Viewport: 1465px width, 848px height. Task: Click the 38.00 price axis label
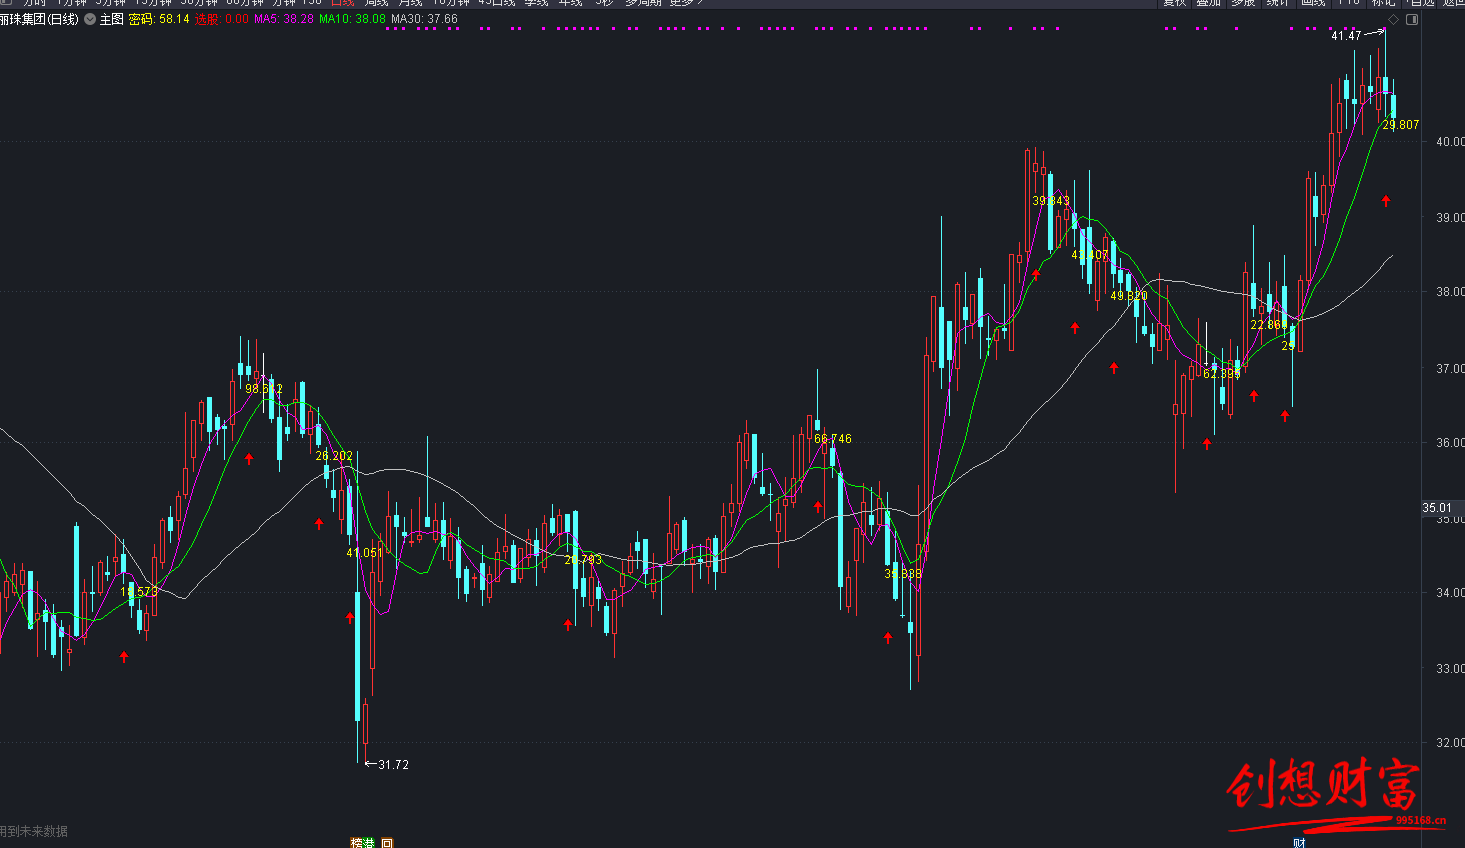[1450, 293]
